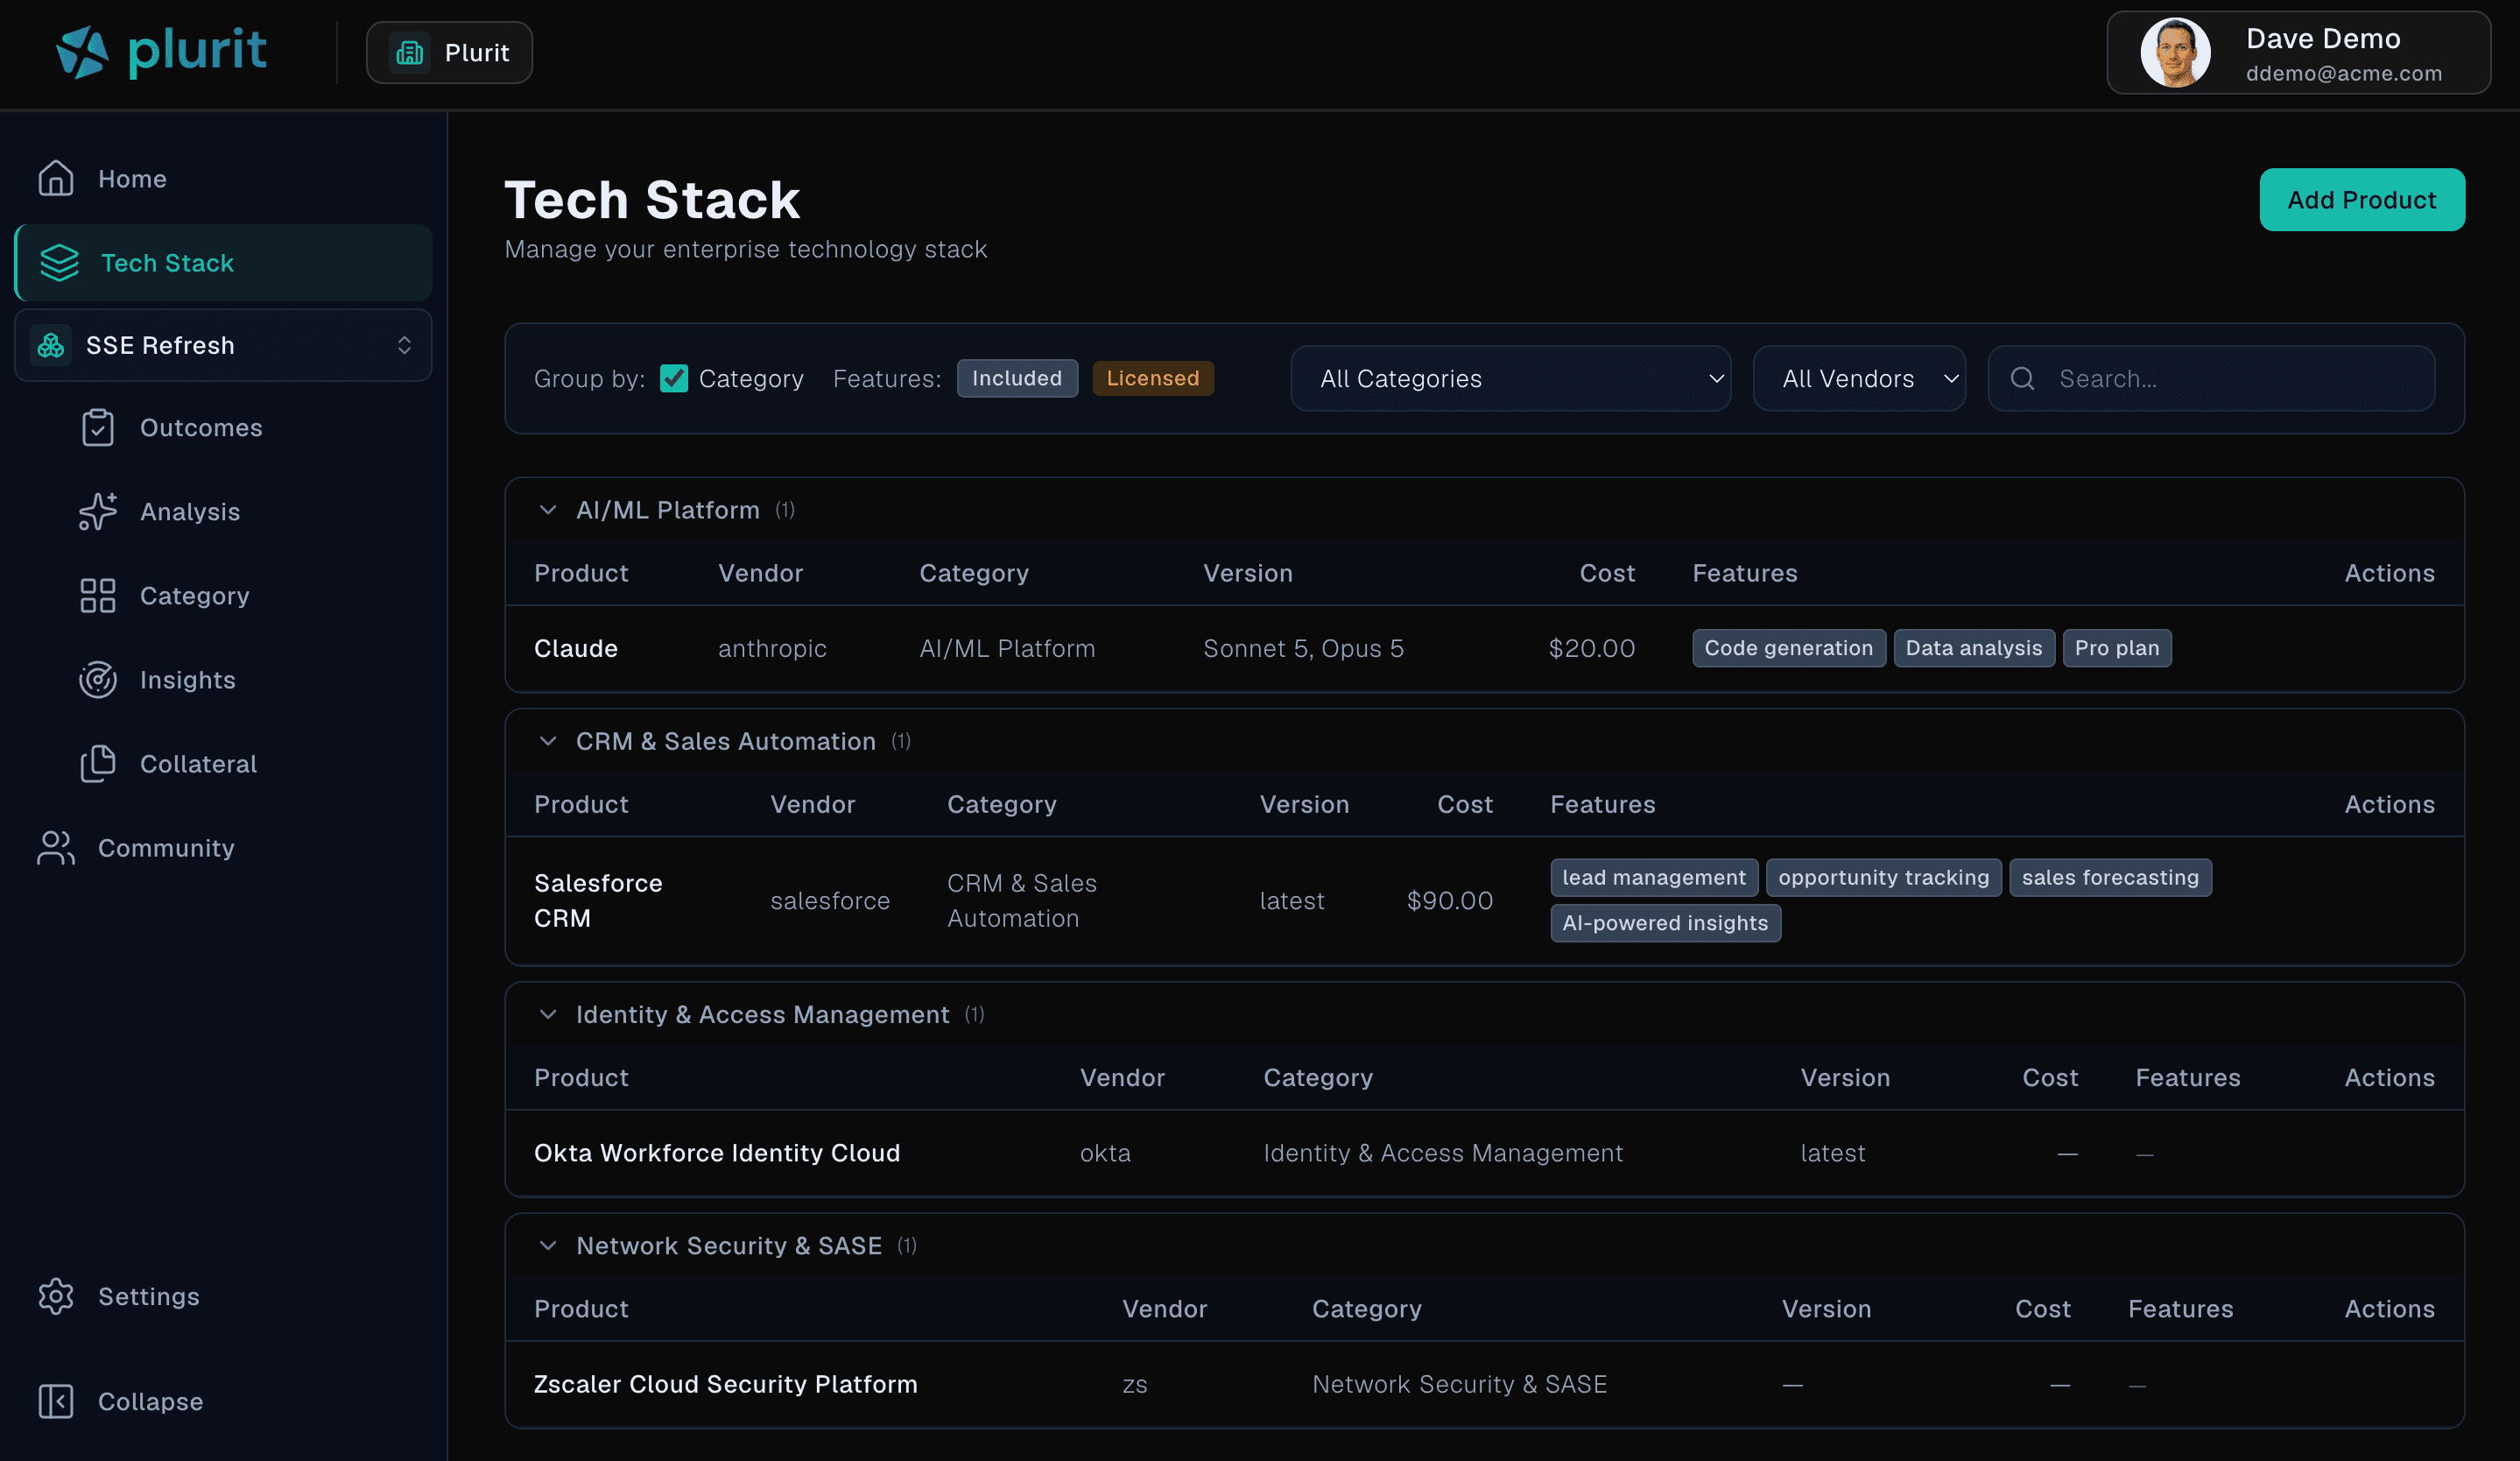This screenshot has height=1461, width=2520.
Task: Click the Tech Stack layers icon
Action: 59,263
